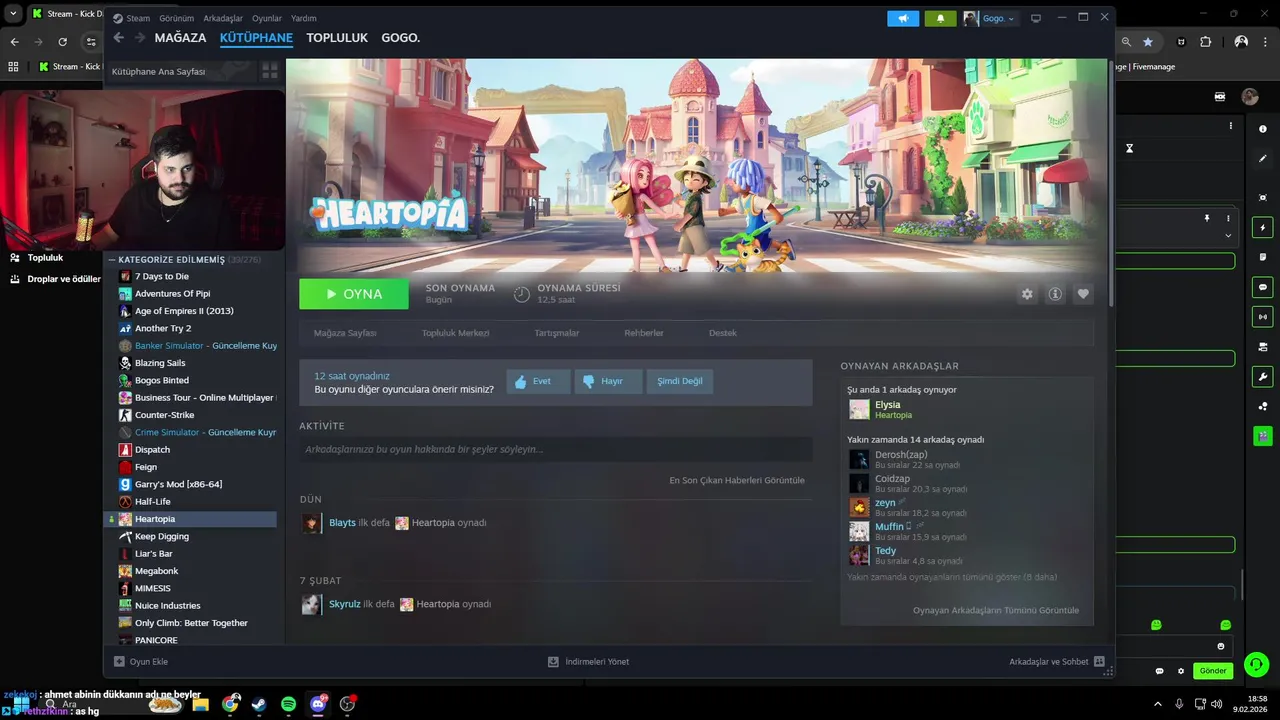Image resolution: width=1280 pixels, height=720 pixels.
Task: Click Kütüphane Ana Sayfası button
Action: [x=179, y=72]
